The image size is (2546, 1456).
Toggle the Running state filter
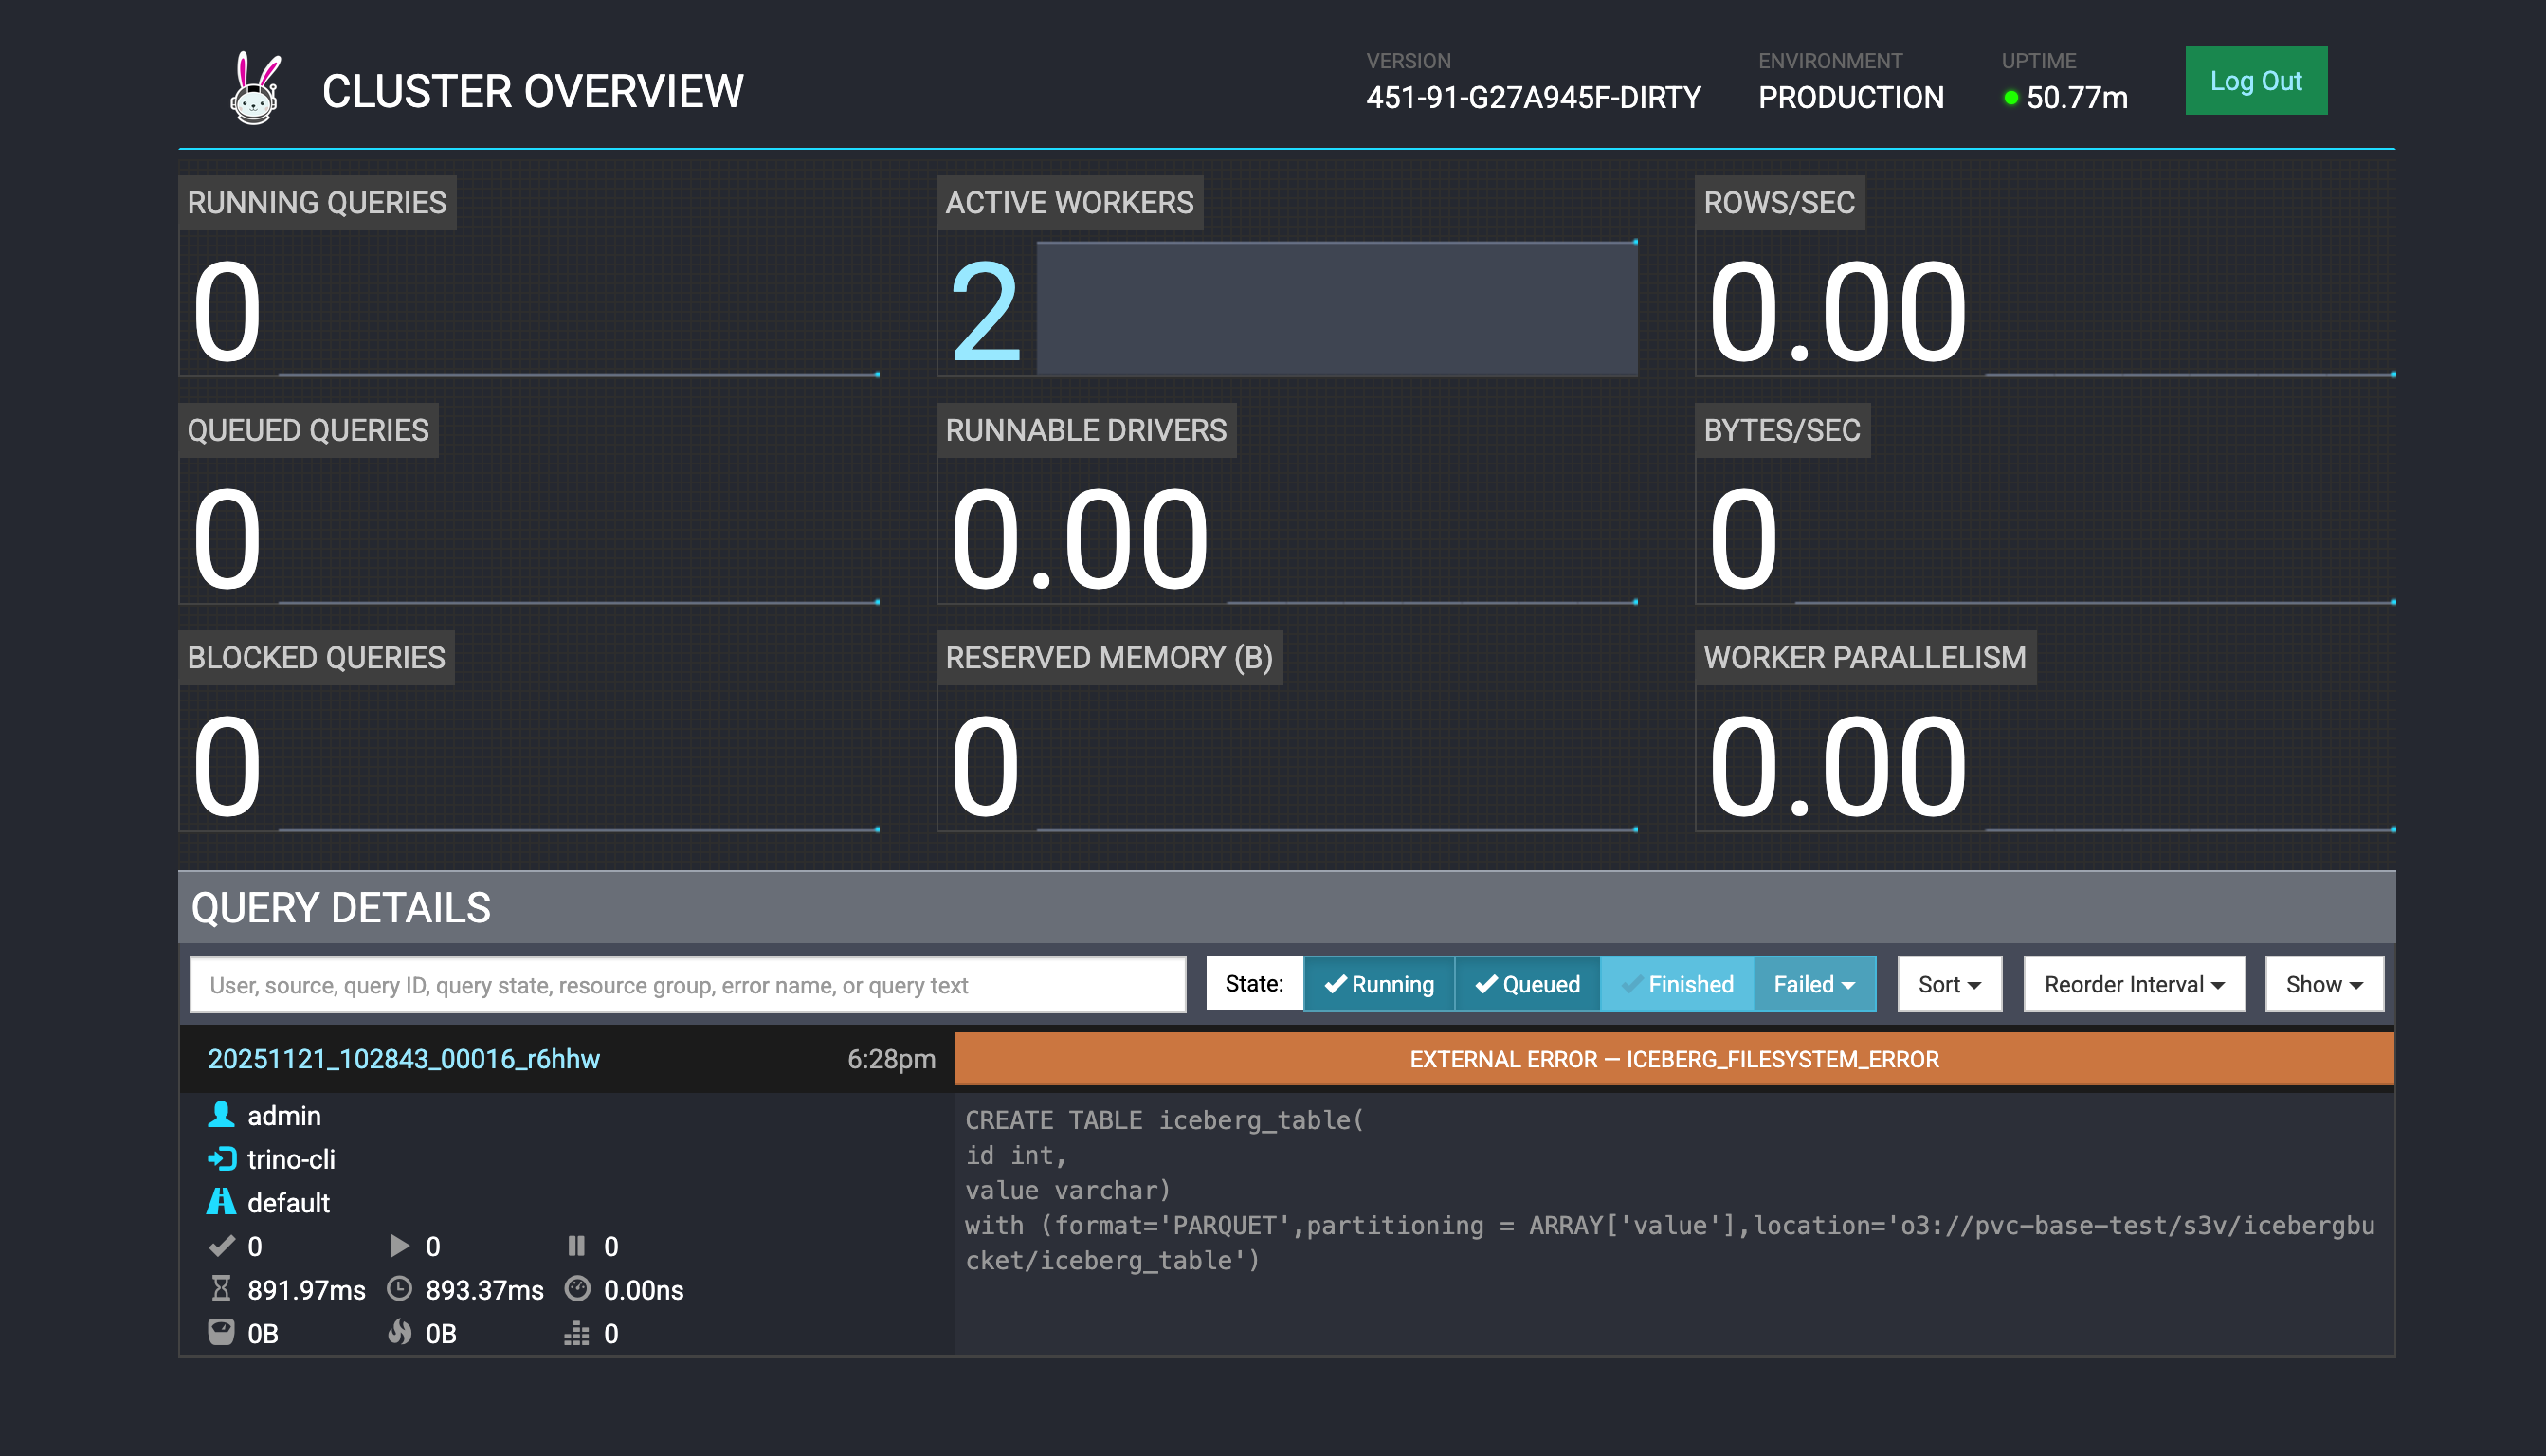1378,984
